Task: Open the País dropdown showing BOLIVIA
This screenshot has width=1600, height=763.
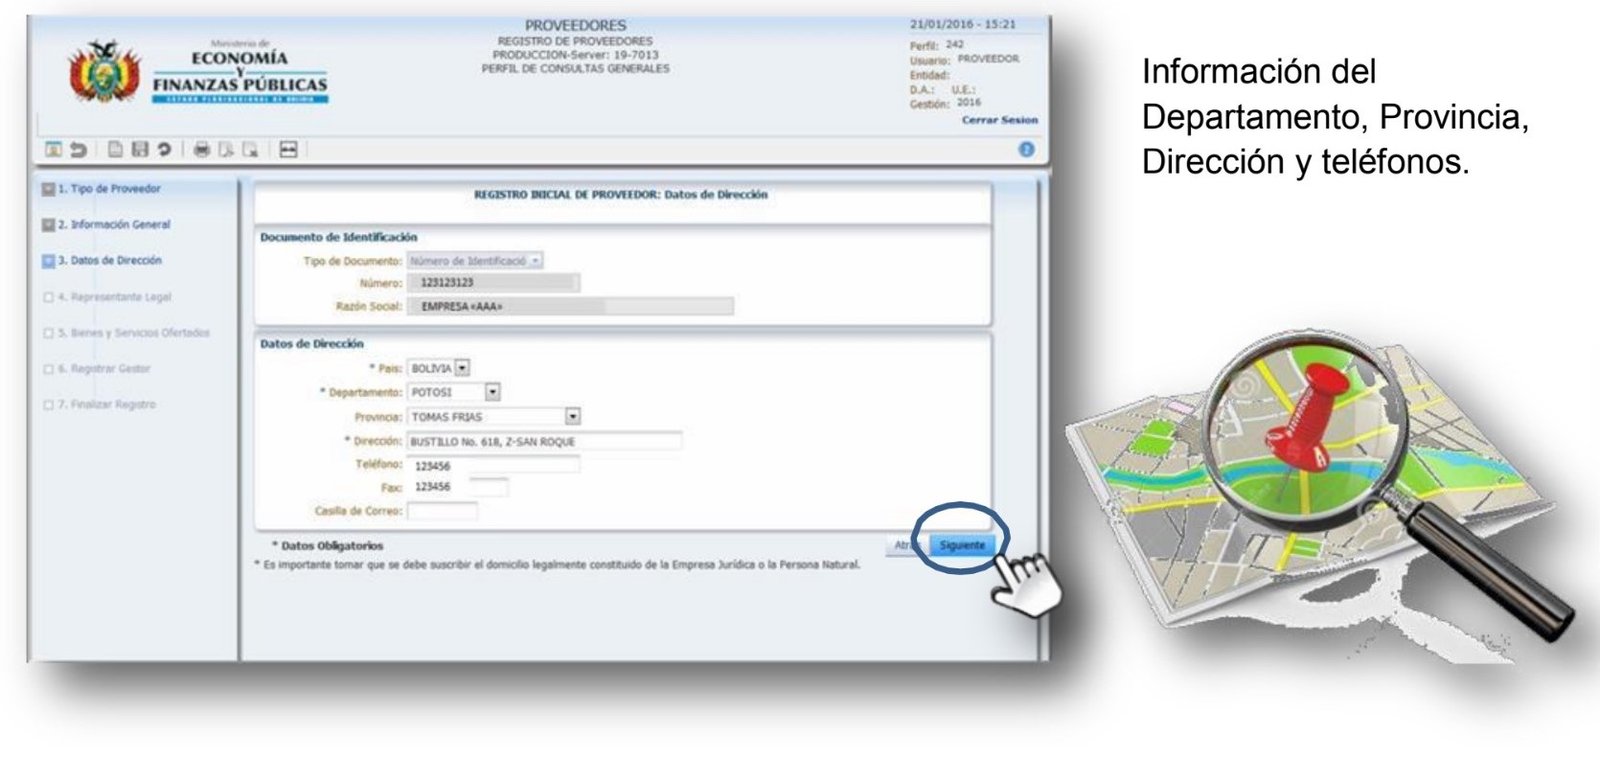Action: click(462, 368)
